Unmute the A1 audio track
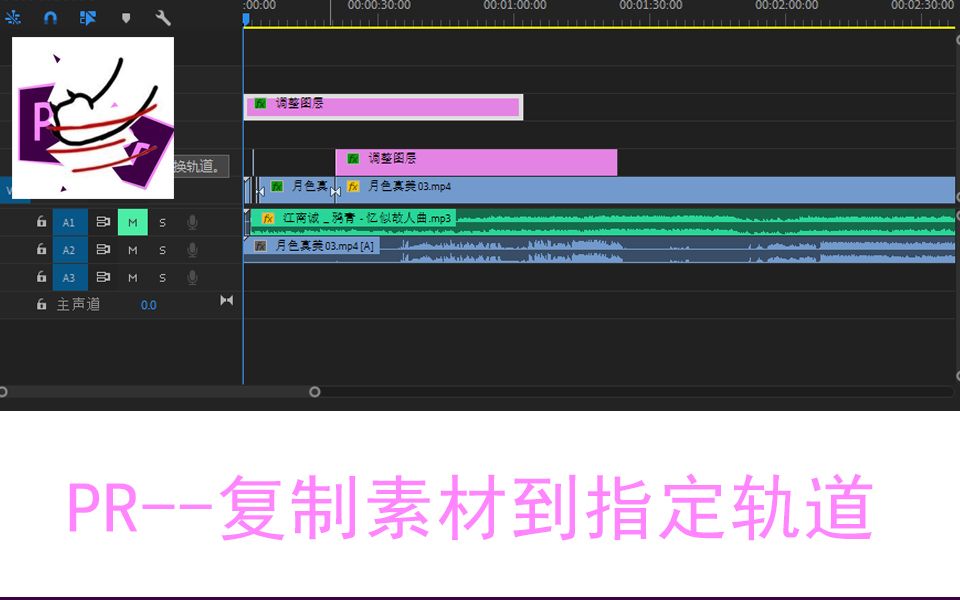This screenshot has width=960, height=600. [x=132, y=222]
